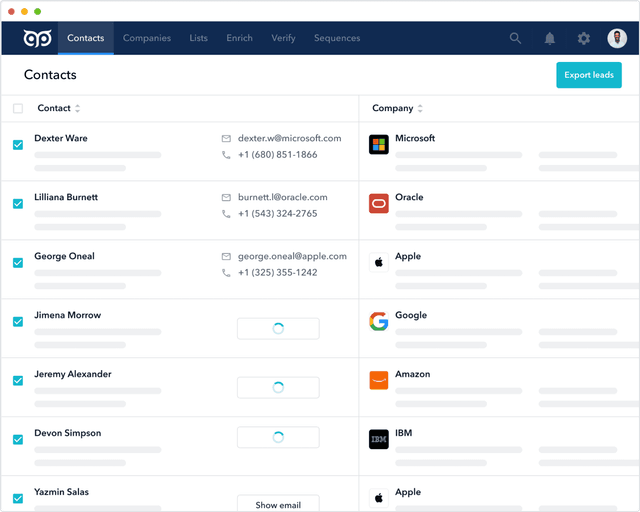Screen dimensions: 640x512
Task: Toggle select-all checkbox in Contact header
Action: tap(18, 108)
